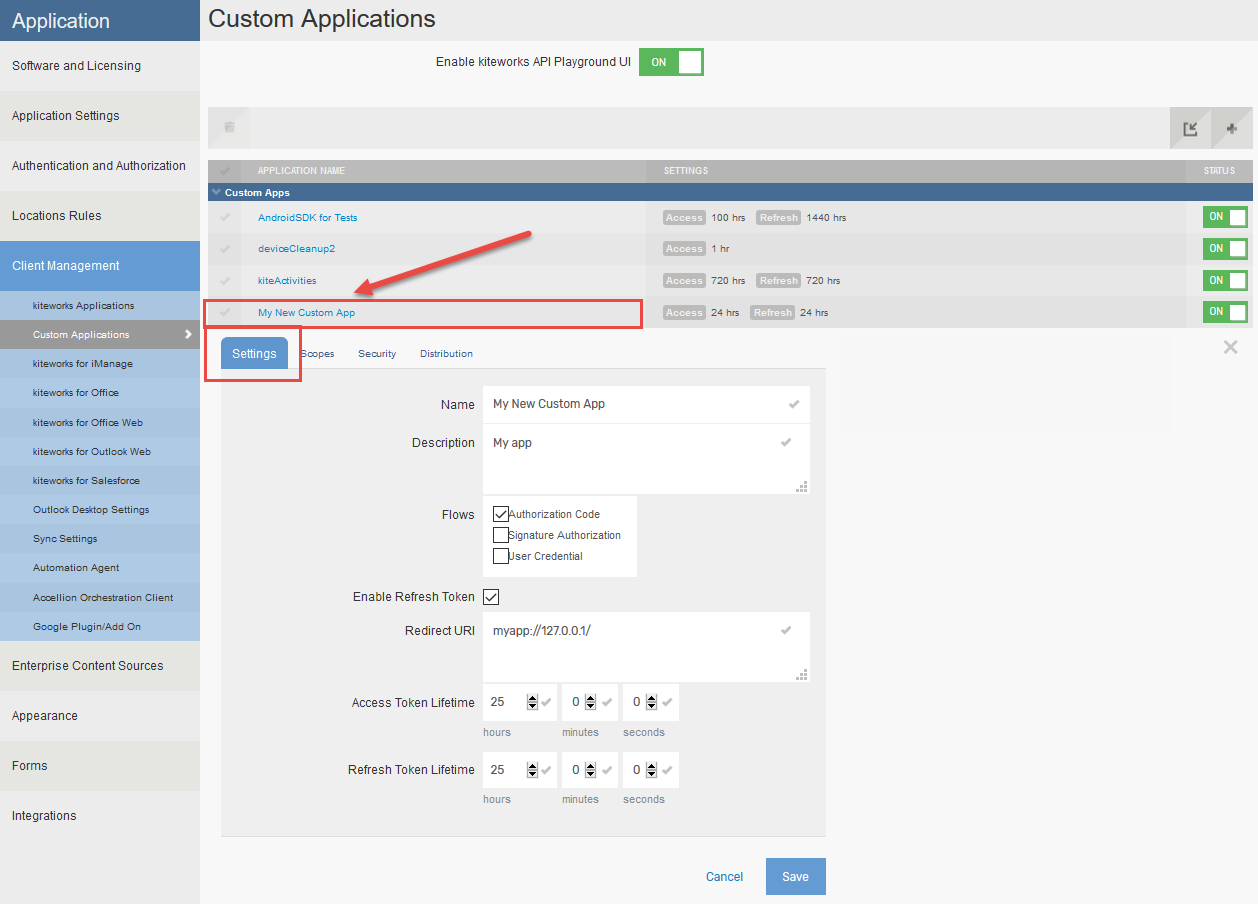Click the plus icon to add application
This screenshot has width=1258, height=904.
tap(1231, 128)
